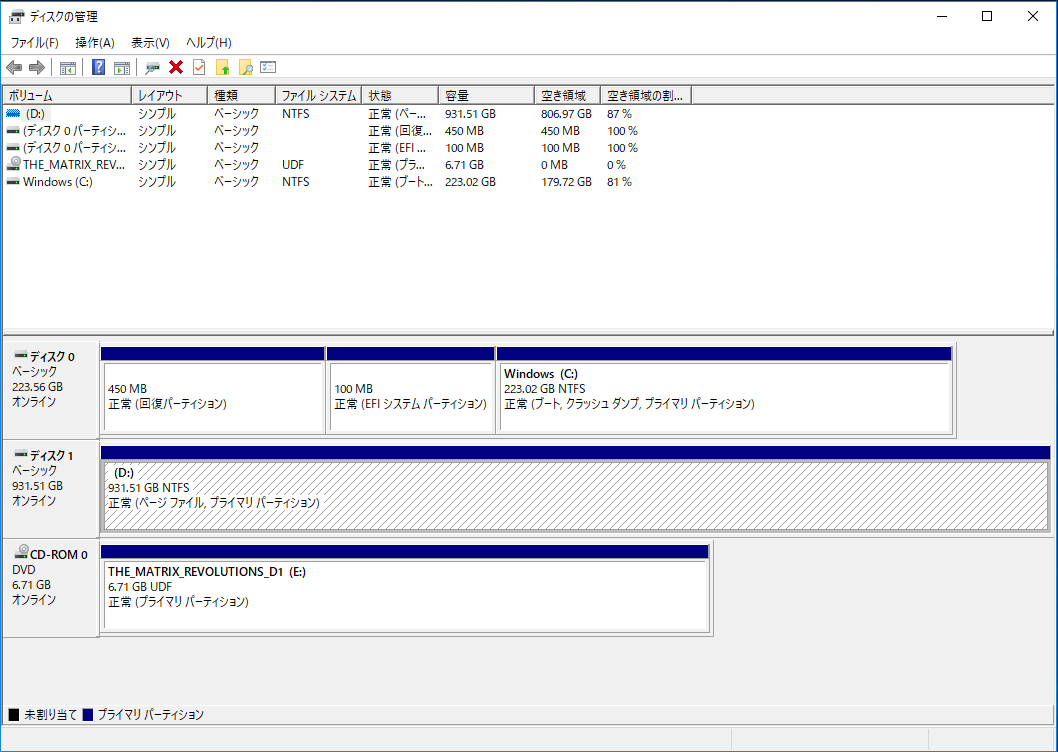Minimize the Disk Management window
The height and width of the screenshot is (752, 1058).
click(x=943, y=16)
